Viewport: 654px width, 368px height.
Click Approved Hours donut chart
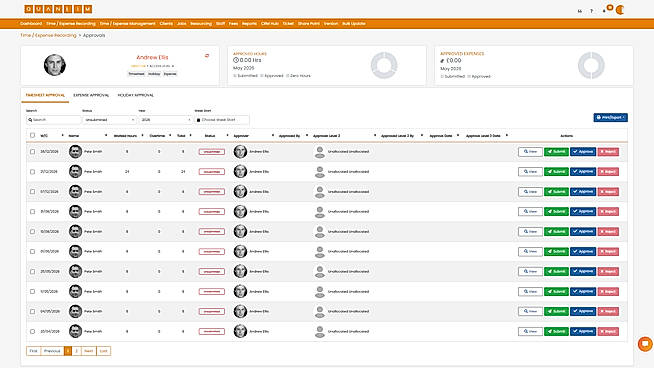384,65
